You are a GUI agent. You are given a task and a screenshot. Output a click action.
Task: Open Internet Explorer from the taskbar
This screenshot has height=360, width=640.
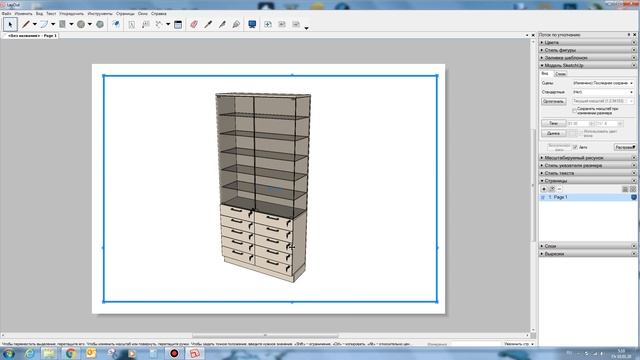pos(29,353)
